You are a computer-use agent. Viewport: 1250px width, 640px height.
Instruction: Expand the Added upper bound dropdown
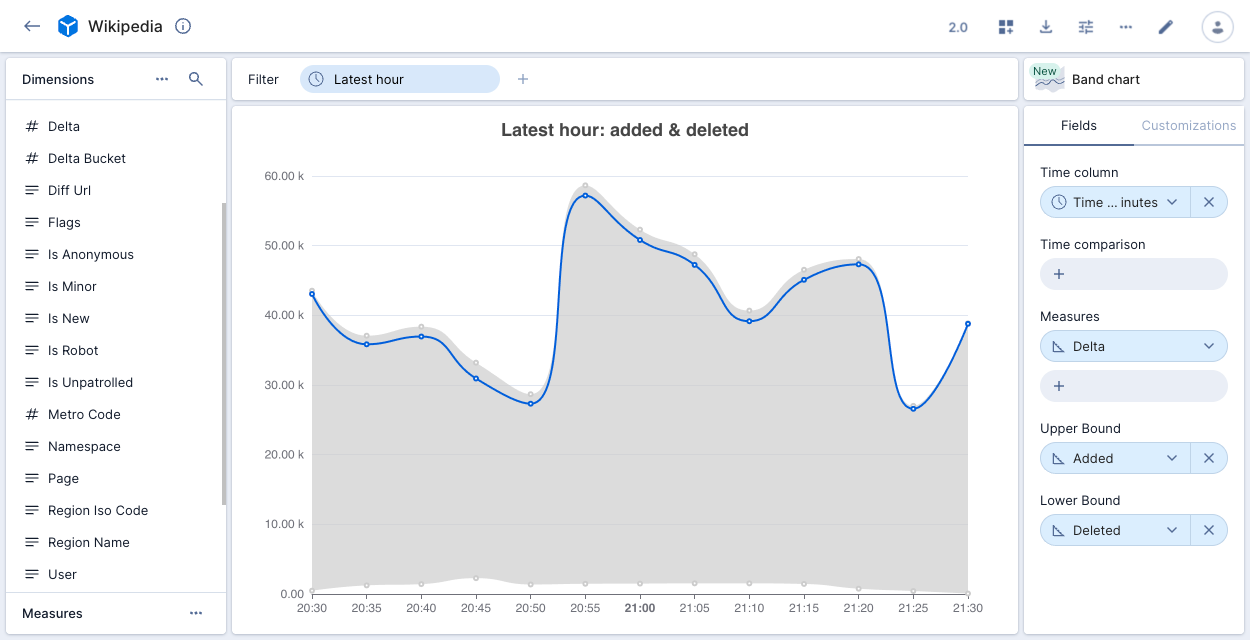pyautogui.click(x=1172, y=458)
